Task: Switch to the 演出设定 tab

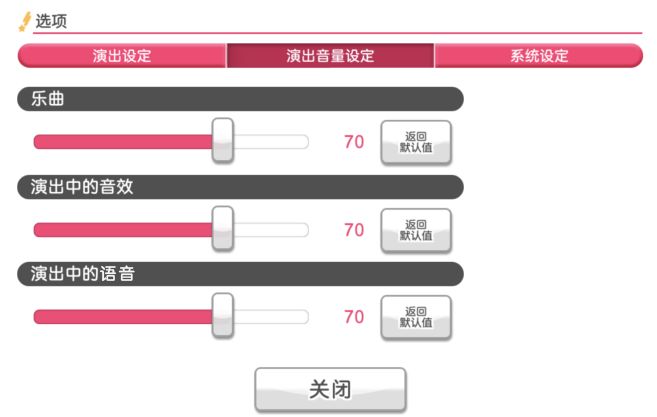Action: (122, 55)
